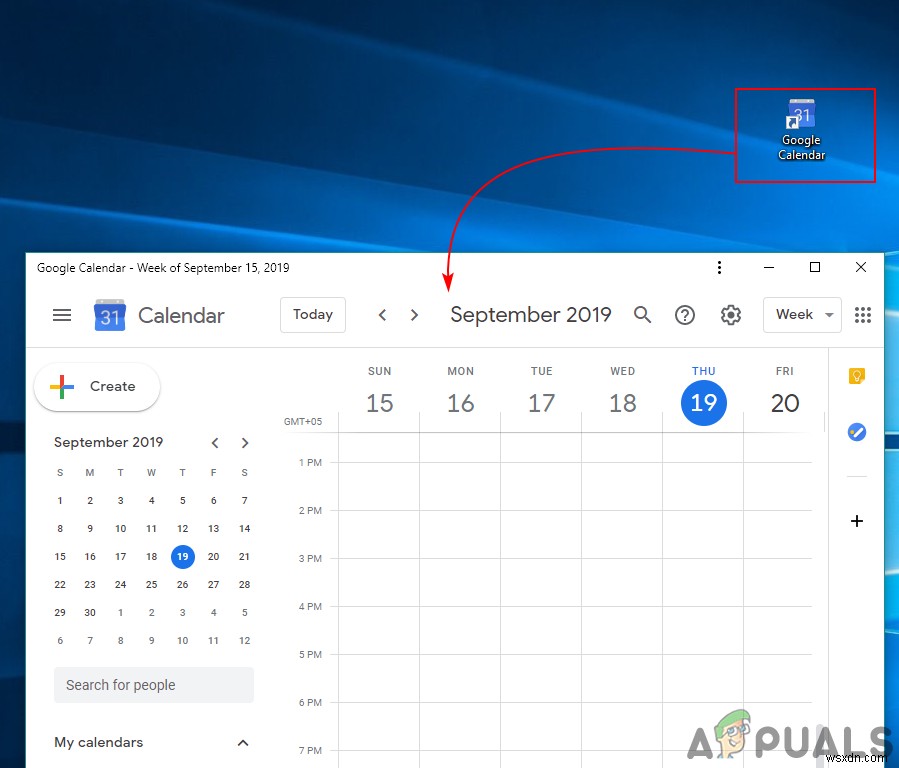This screenshot has height=768, width=899.
Task: Open Google Tasks in the side panel
Action: [856, 432]
